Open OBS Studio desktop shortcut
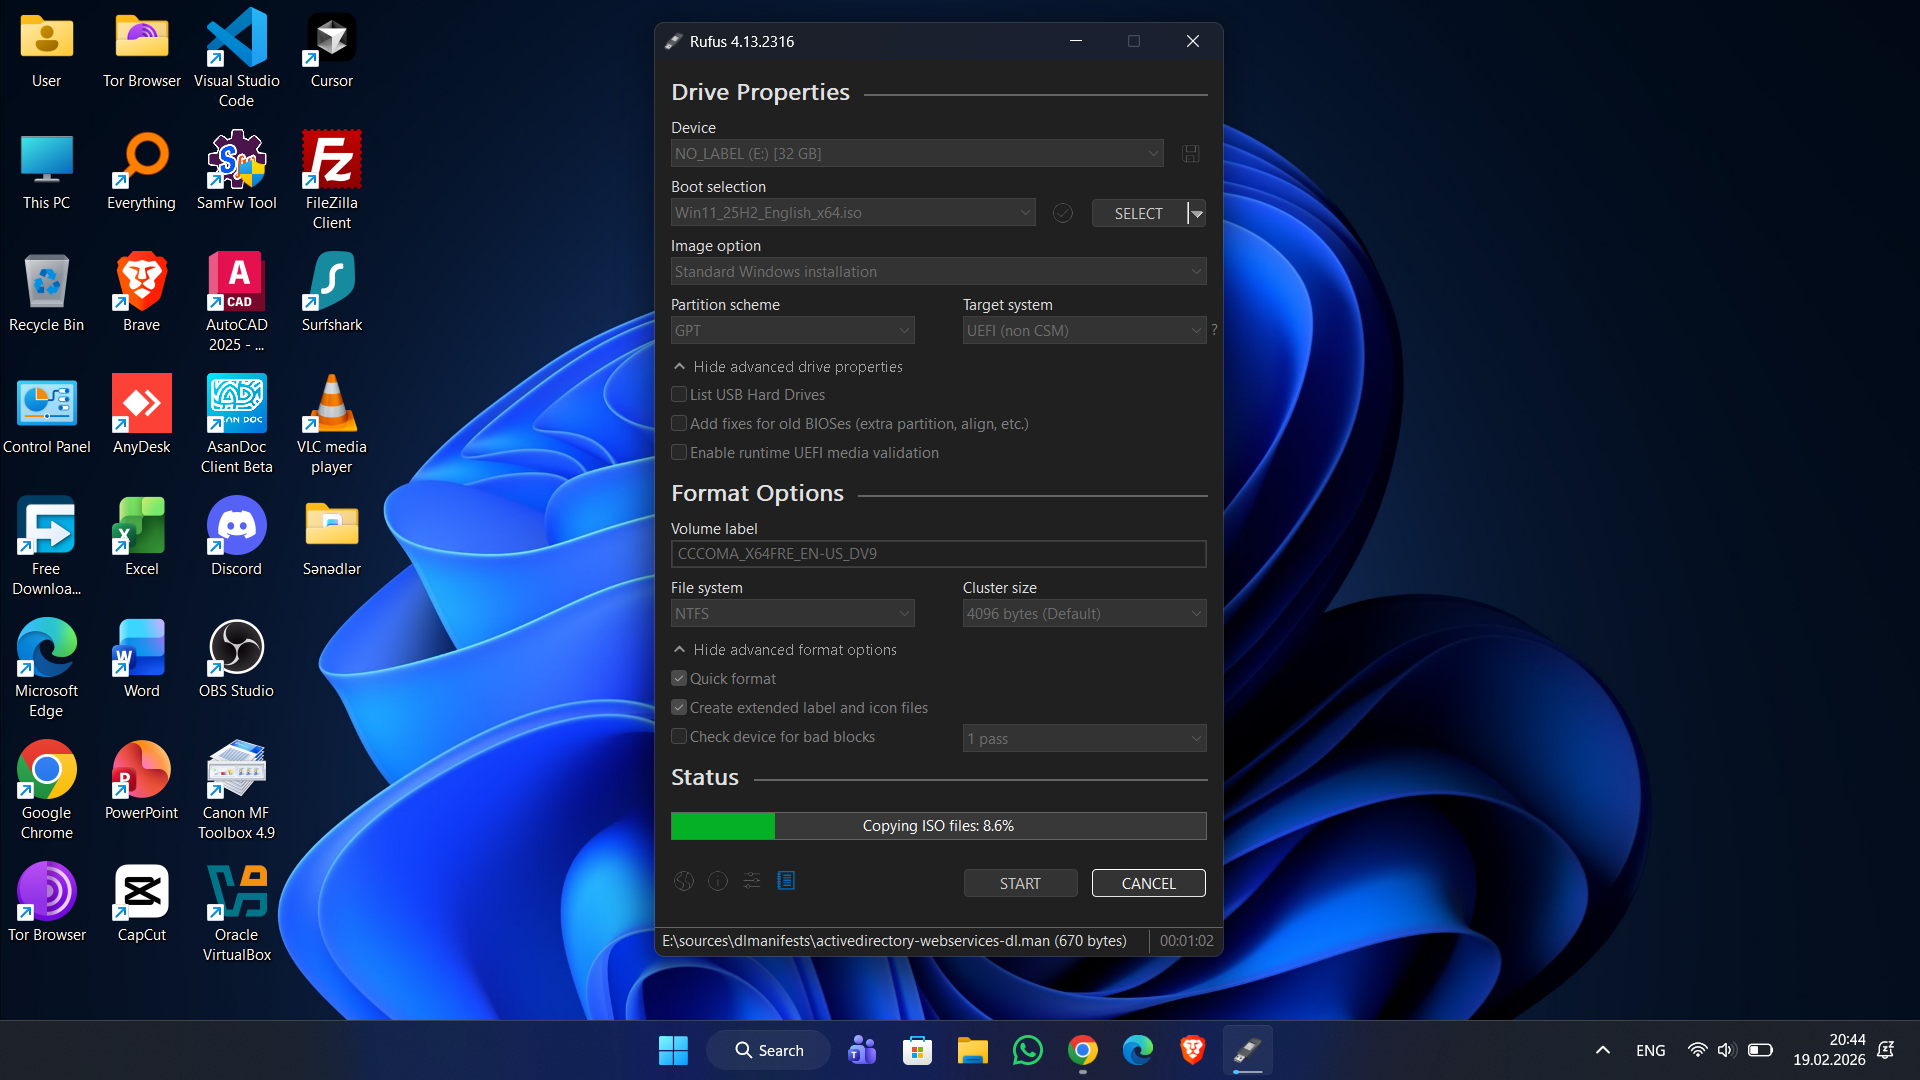The image size is (1920, 1080). (x=236, y=658)
